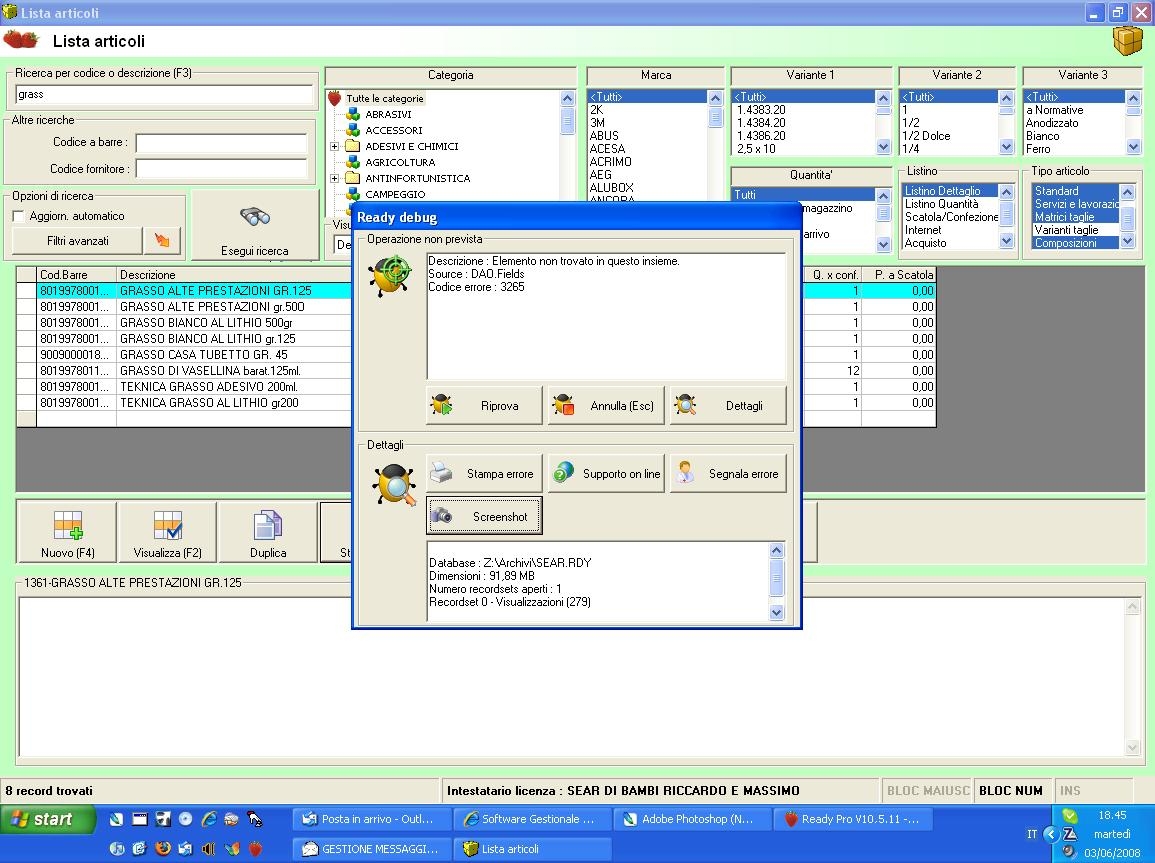Click the Riprova bug icon button
Image resolution: width=1155 pixels, height=863 pixels.
tap(484, 405)
